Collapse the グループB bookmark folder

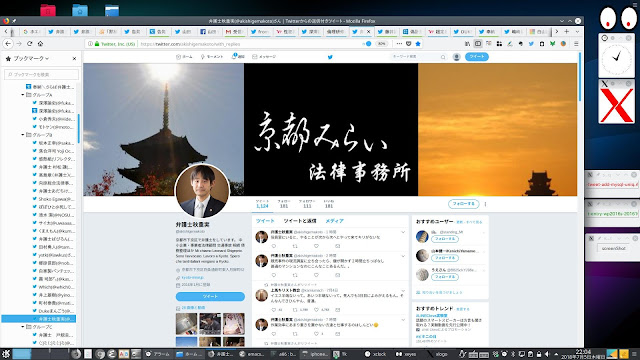click(x=23, y=135)
